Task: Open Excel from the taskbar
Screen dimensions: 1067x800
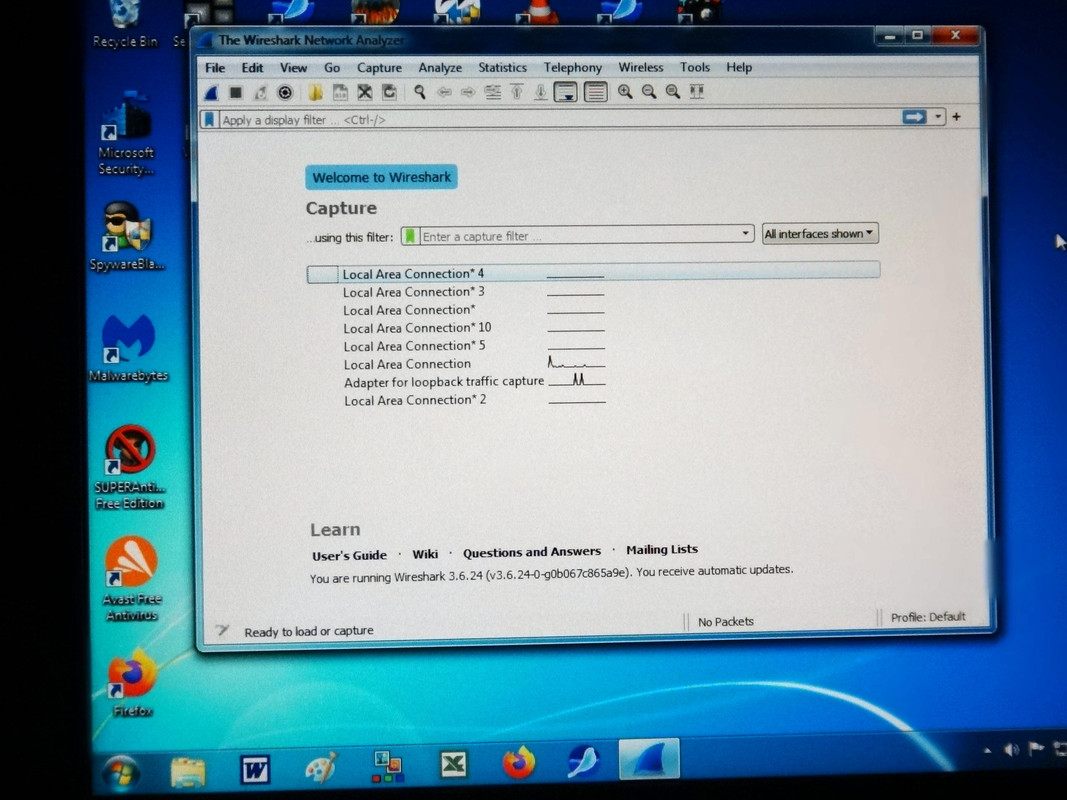Action: tap(453, 765)
